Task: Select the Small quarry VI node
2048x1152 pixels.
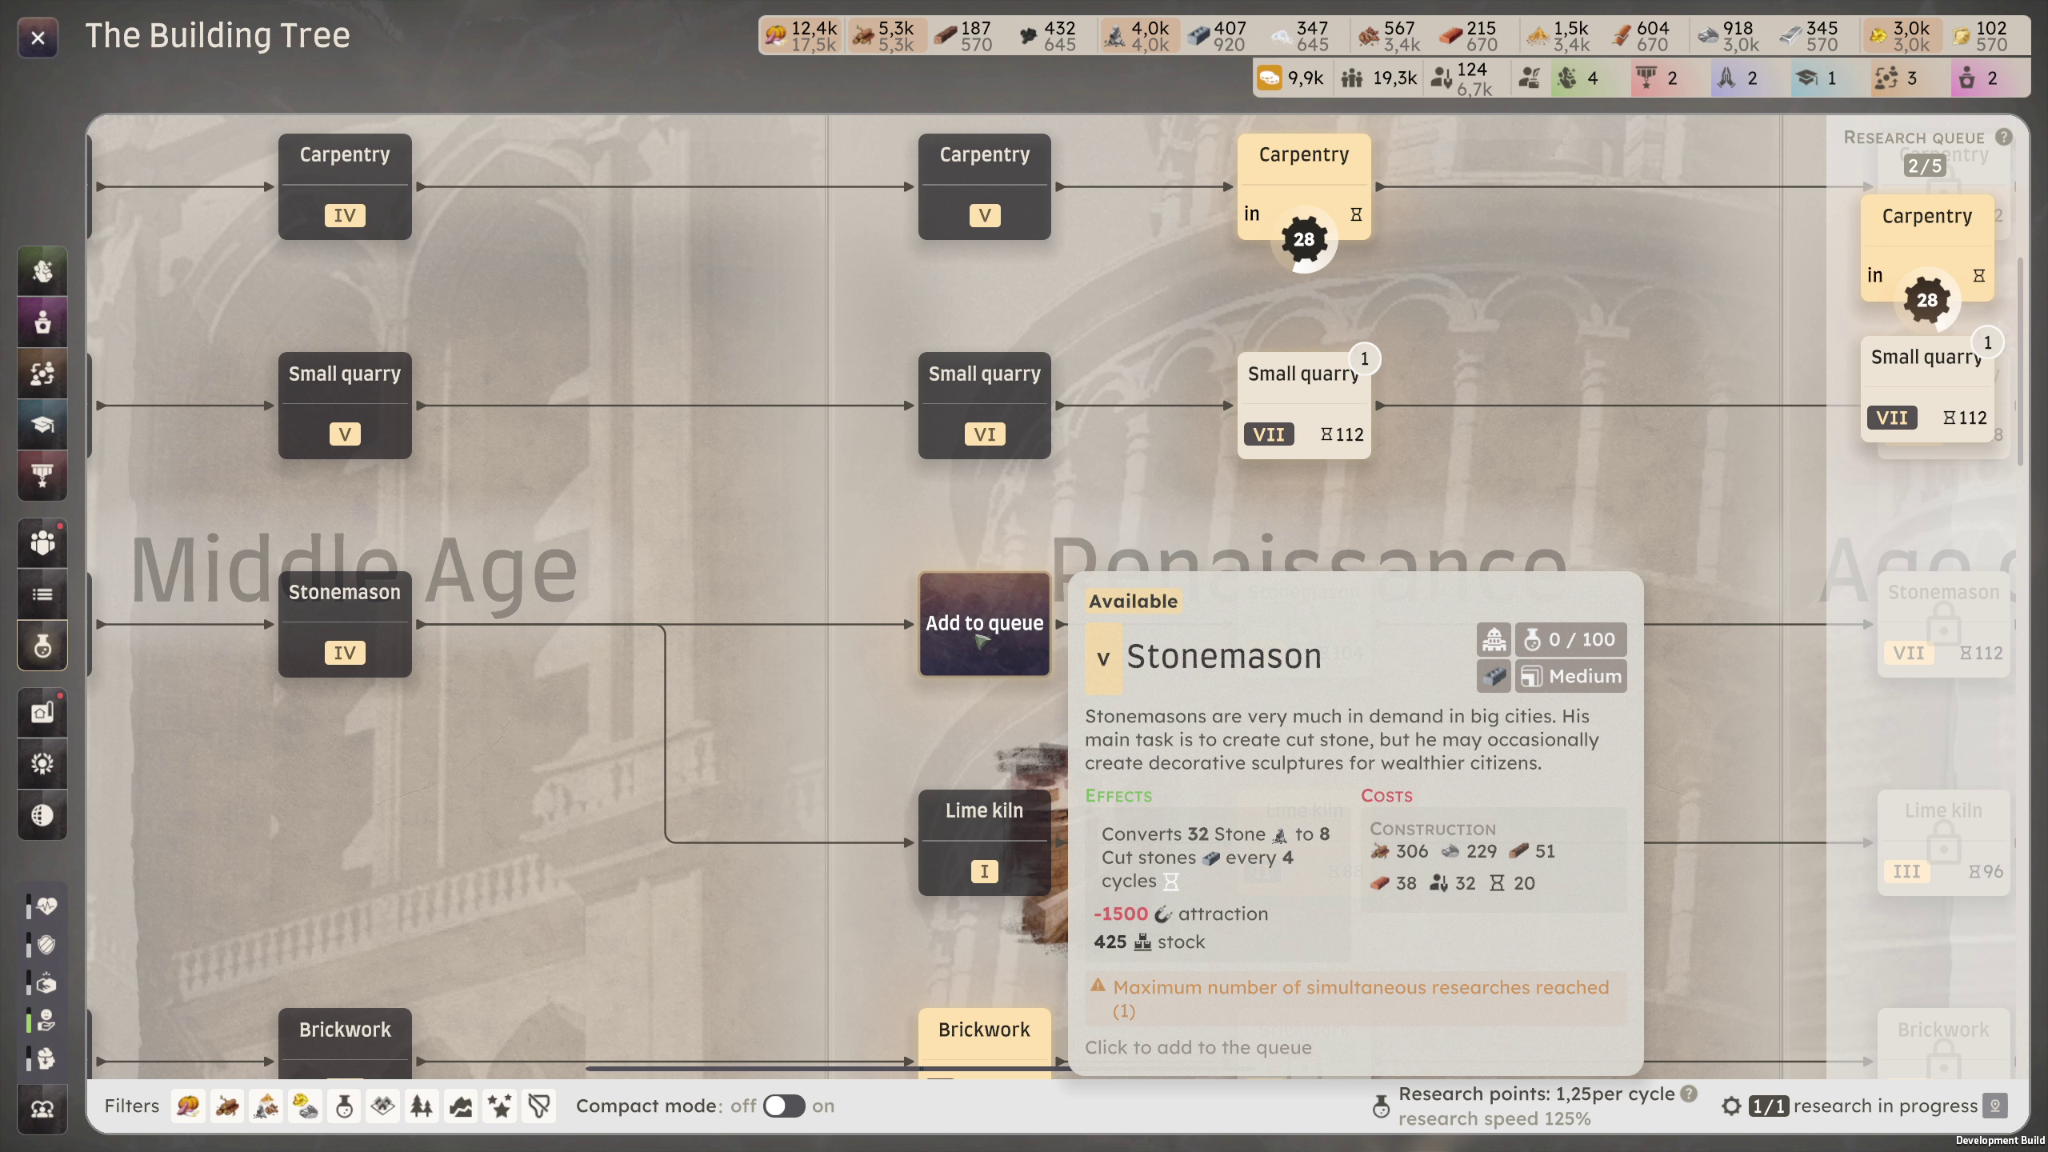Action: click(x=984, y=405)
